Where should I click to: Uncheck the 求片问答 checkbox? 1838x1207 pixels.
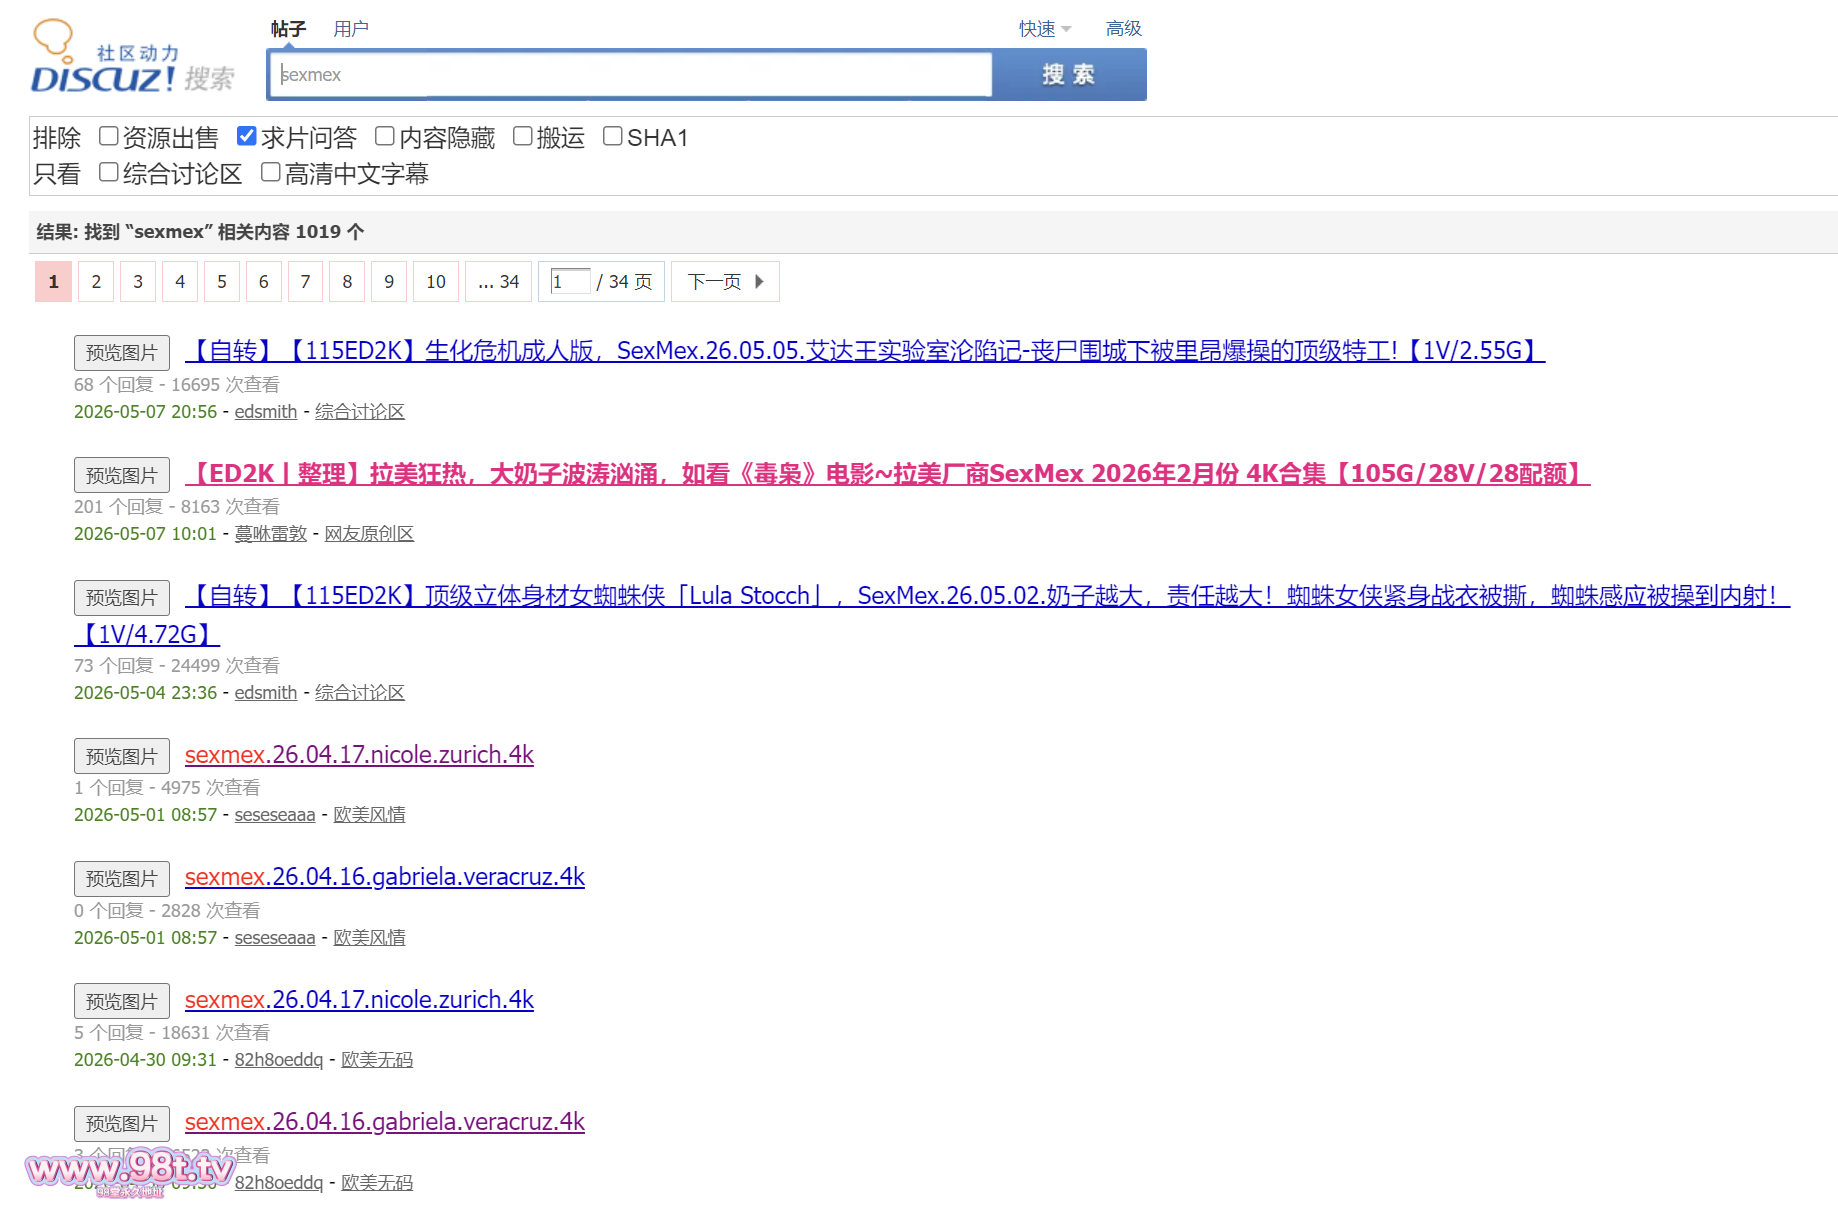coord(247,136)
